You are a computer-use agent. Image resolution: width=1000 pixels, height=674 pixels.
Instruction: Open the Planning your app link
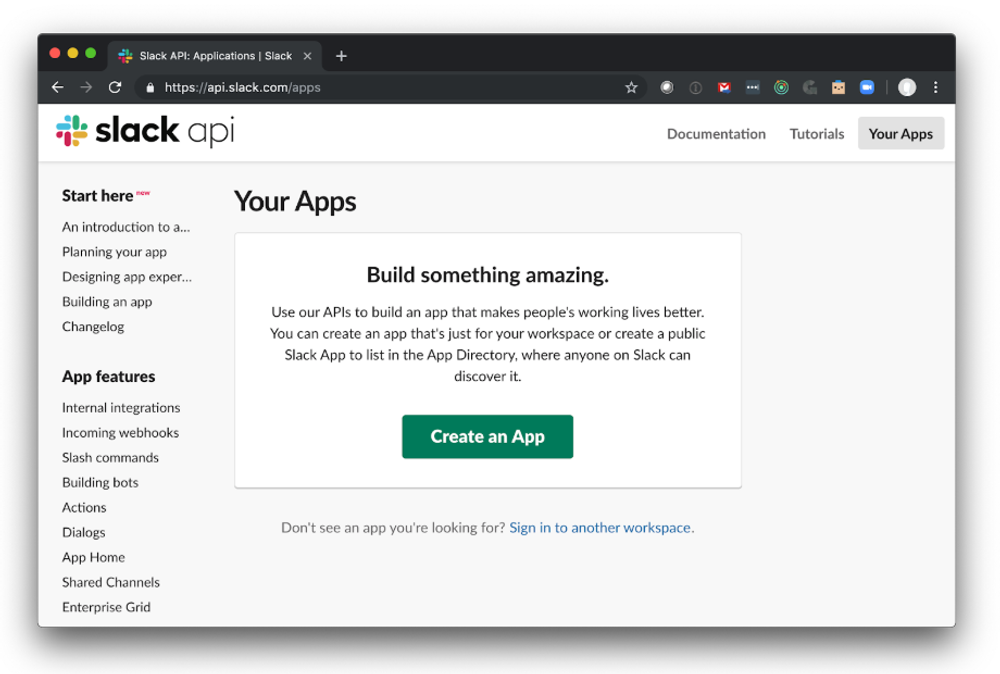click(x=114, y=252)
